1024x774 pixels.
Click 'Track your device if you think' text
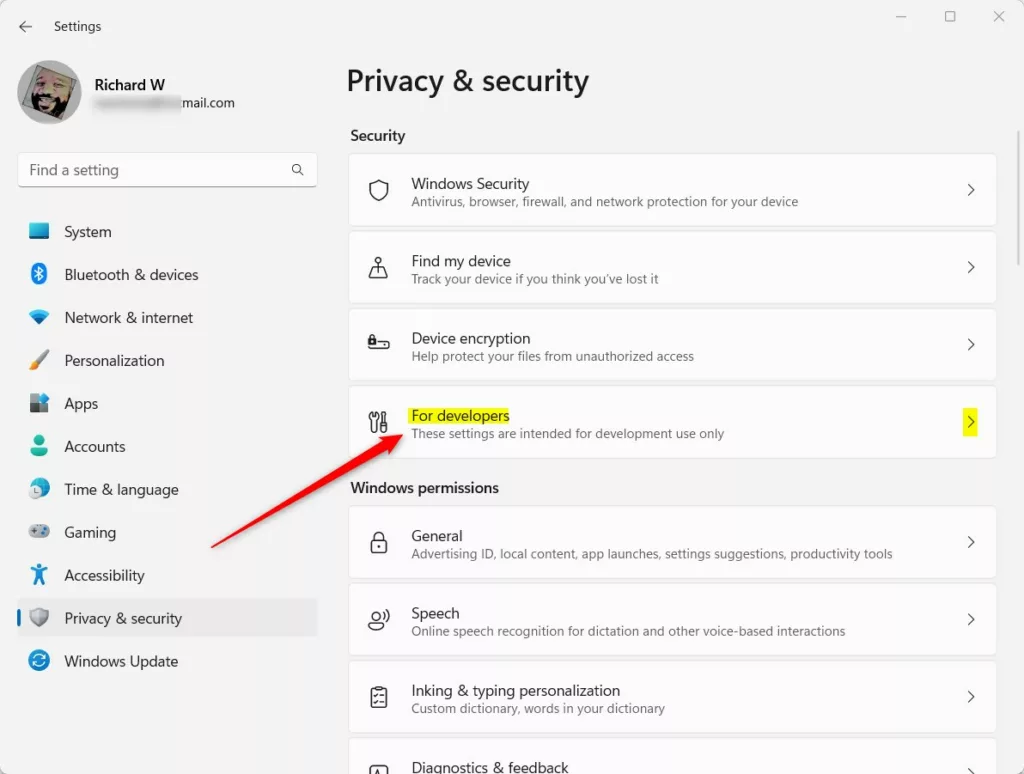coord(535,279)
